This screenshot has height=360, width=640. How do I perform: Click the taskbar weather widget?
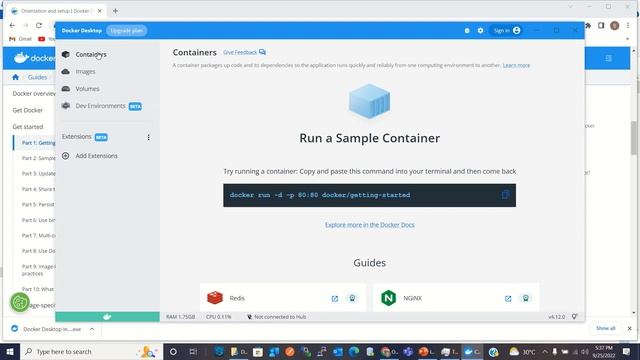point(522,351)
